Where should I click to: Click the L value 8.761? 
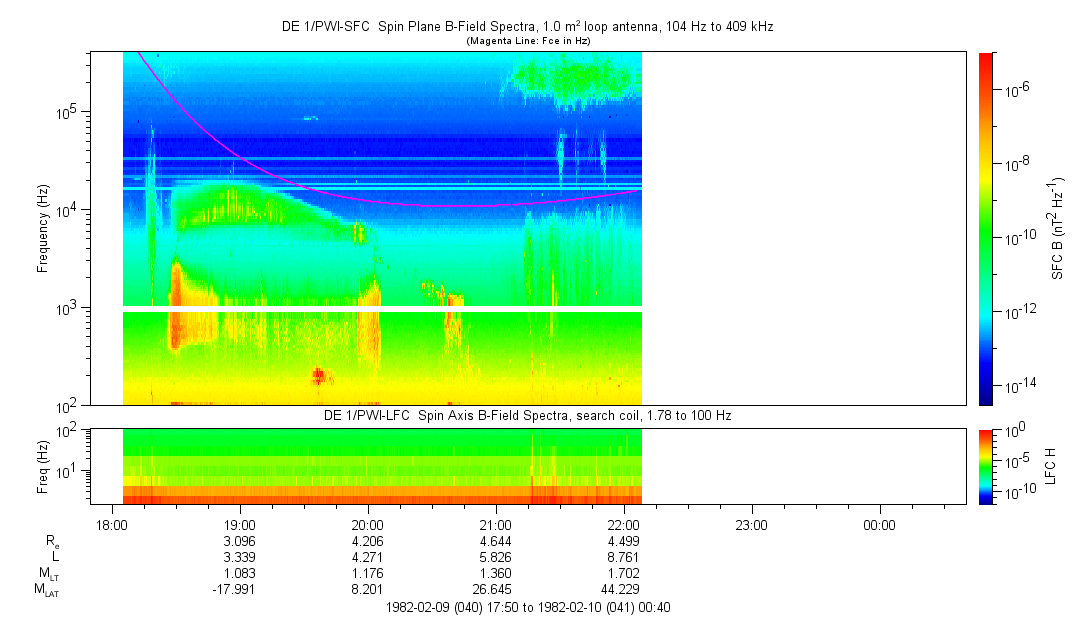coord(624,557)
